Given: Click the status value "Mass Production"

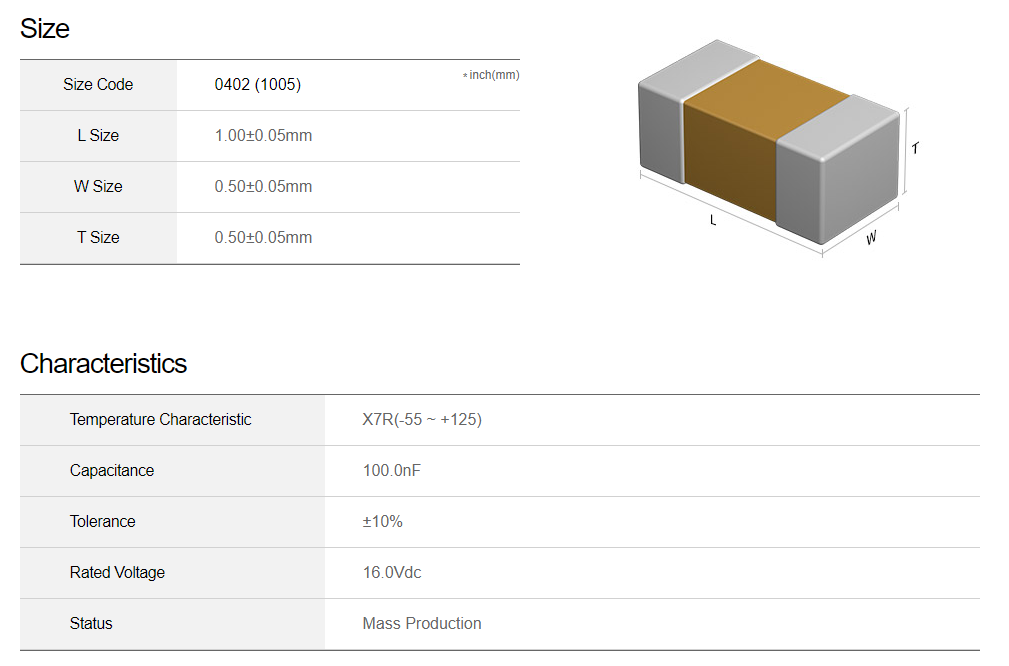Looking at the screenshot, I should click(422, 624).
